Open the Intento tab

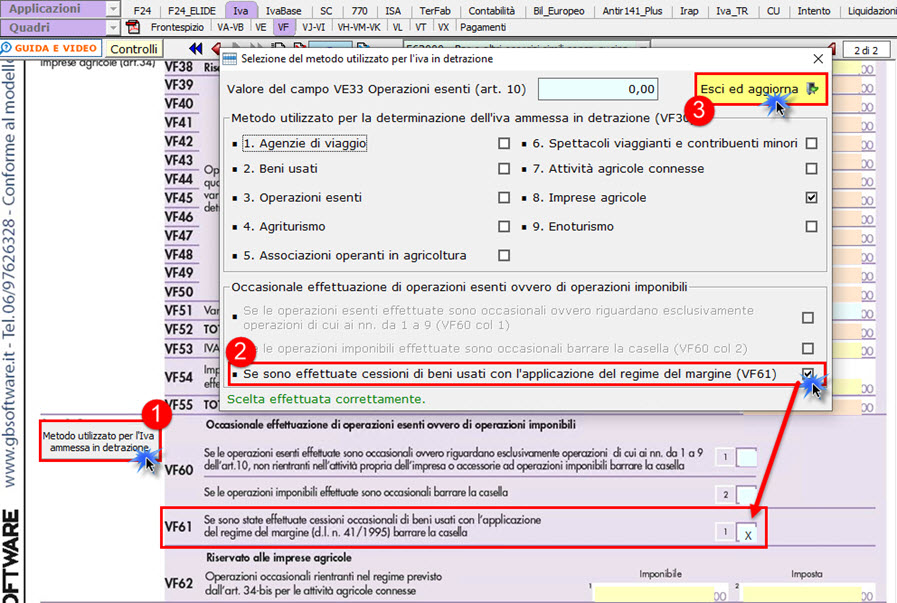[x=813, y=11]
